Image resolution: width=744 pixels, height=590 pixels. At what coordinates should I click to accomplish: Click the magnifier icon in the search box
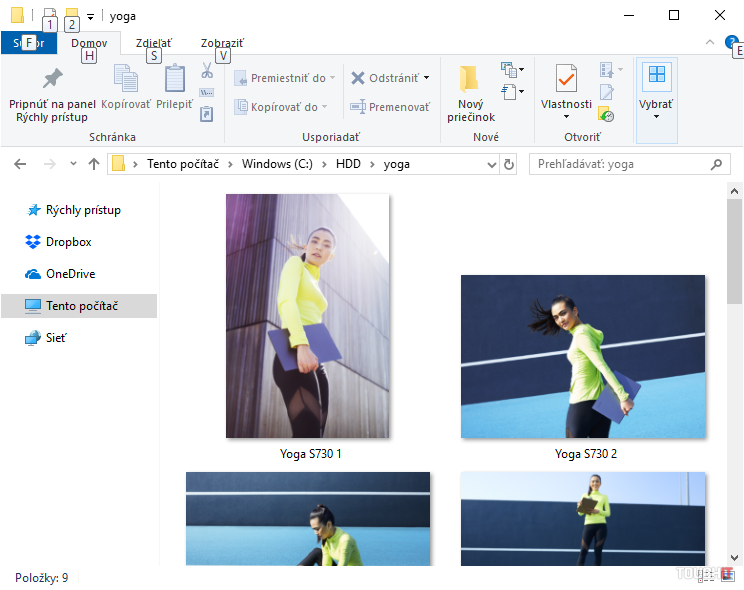click(x=716, y=164)
